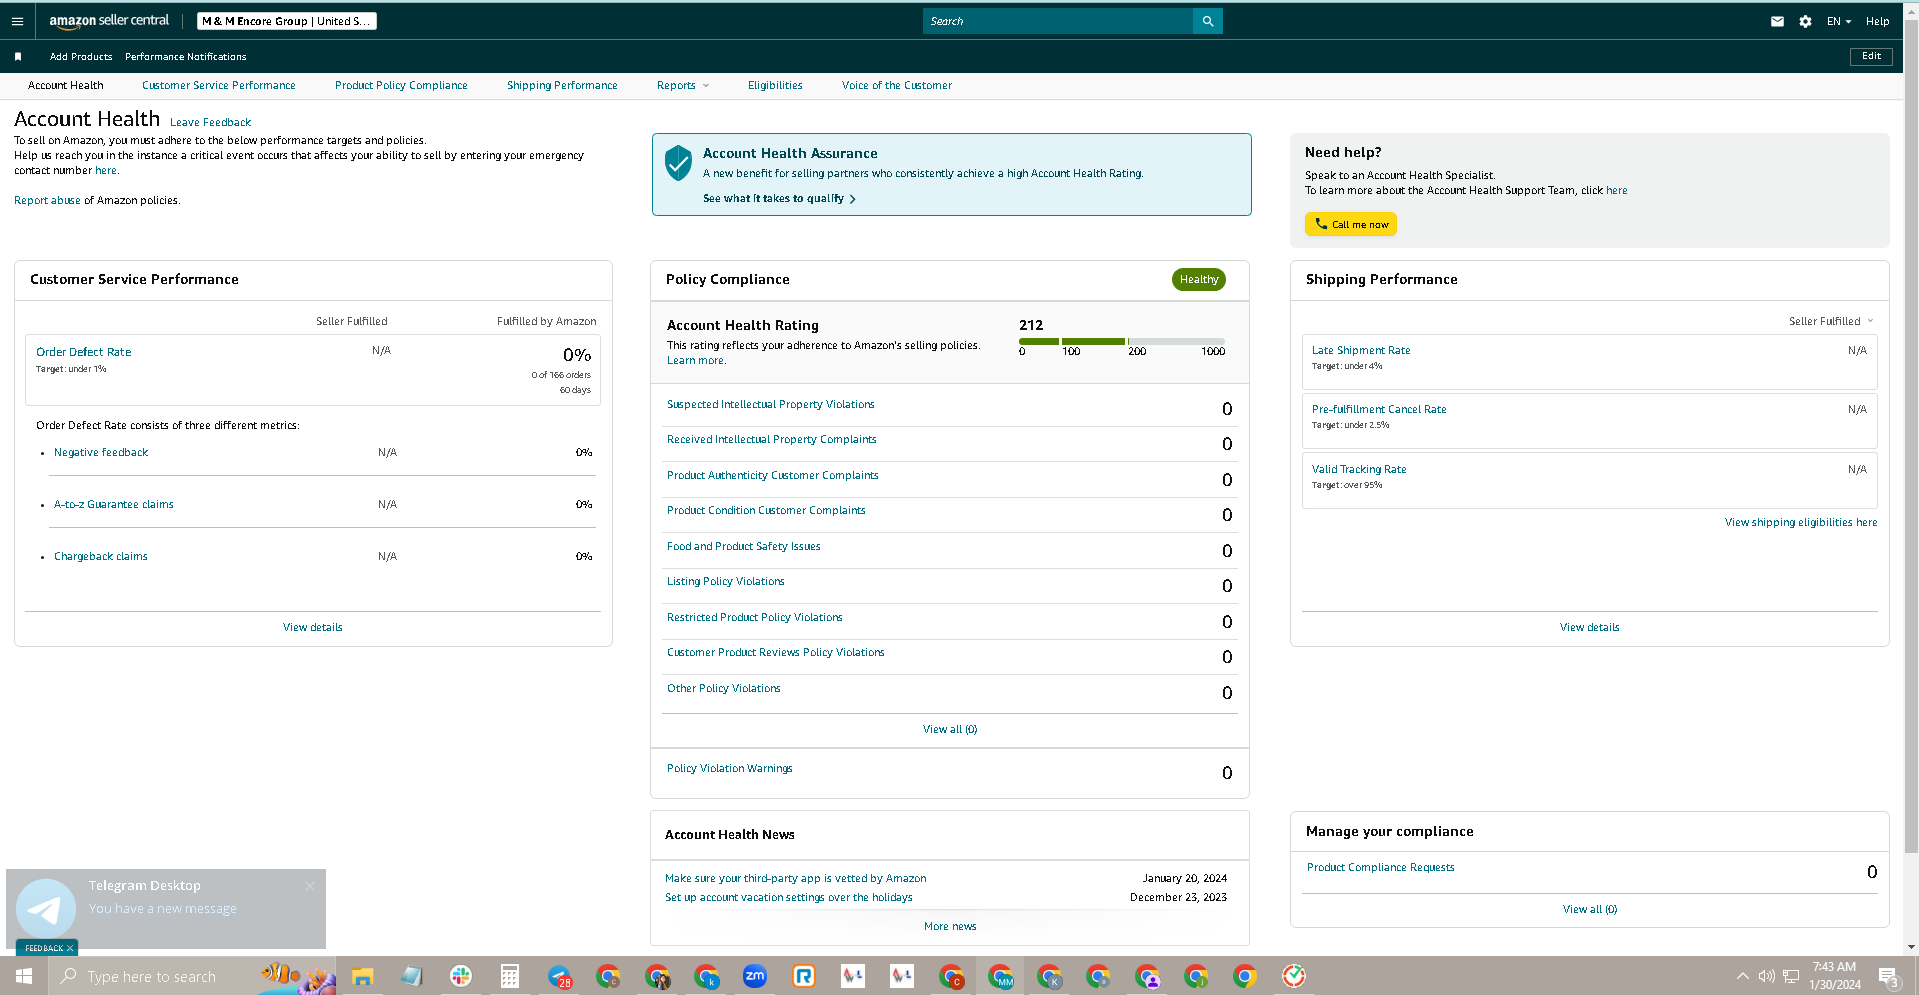Click into the Seller Central search field
1919x995 pixels.
coord(1057,21)
